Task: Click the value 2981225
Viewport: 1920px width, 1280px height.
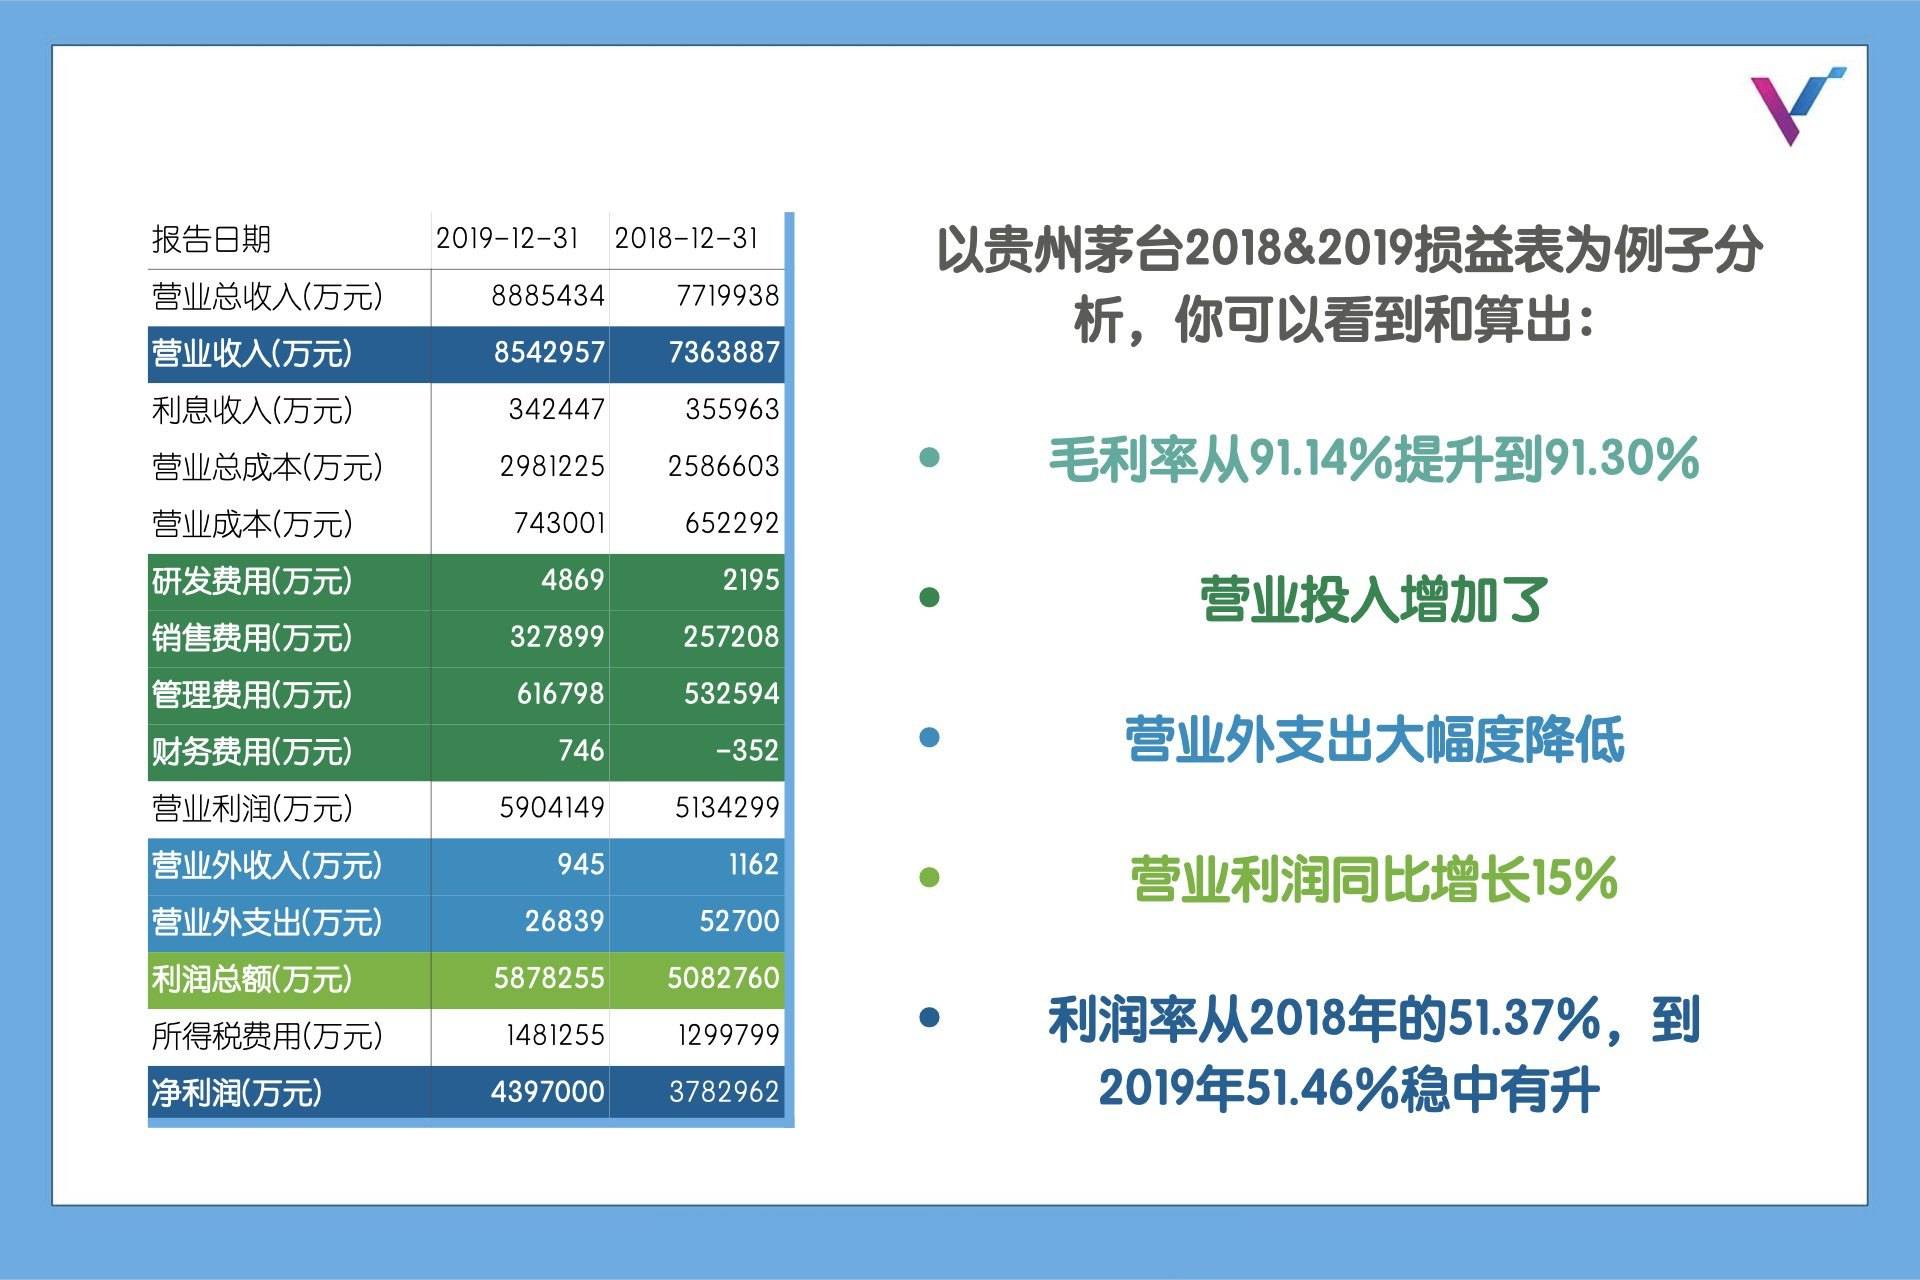Action: [x=552, y=467]
